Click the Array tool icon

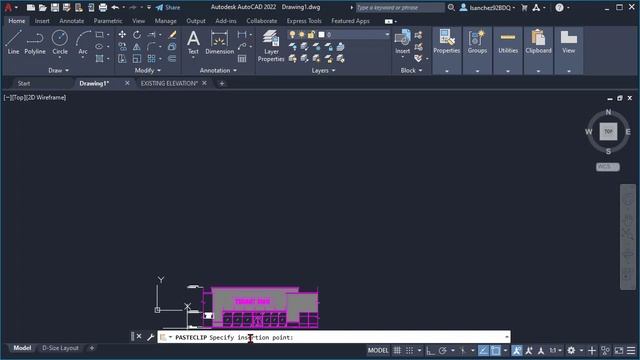151,58
